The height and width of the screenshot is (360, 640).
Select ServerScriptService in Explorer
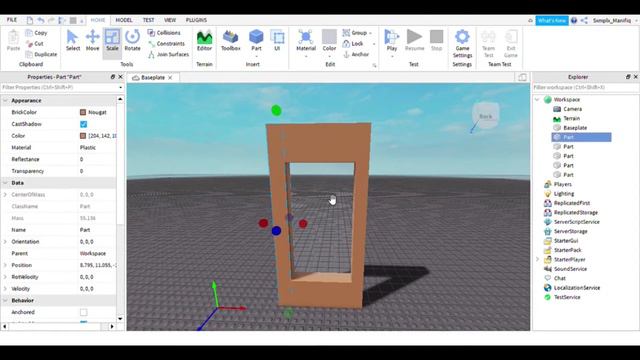pyautogui.click(x=576, y=222)
